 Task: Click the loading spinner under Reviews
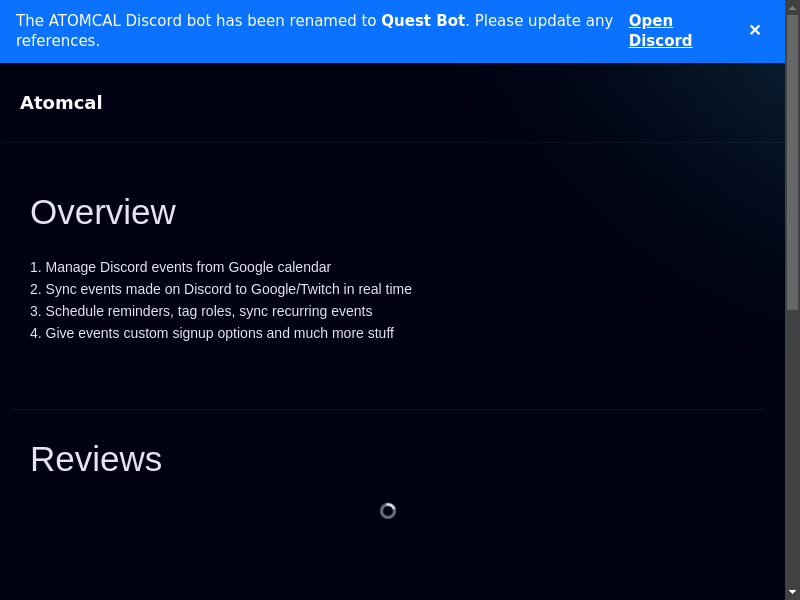(388, 511)
